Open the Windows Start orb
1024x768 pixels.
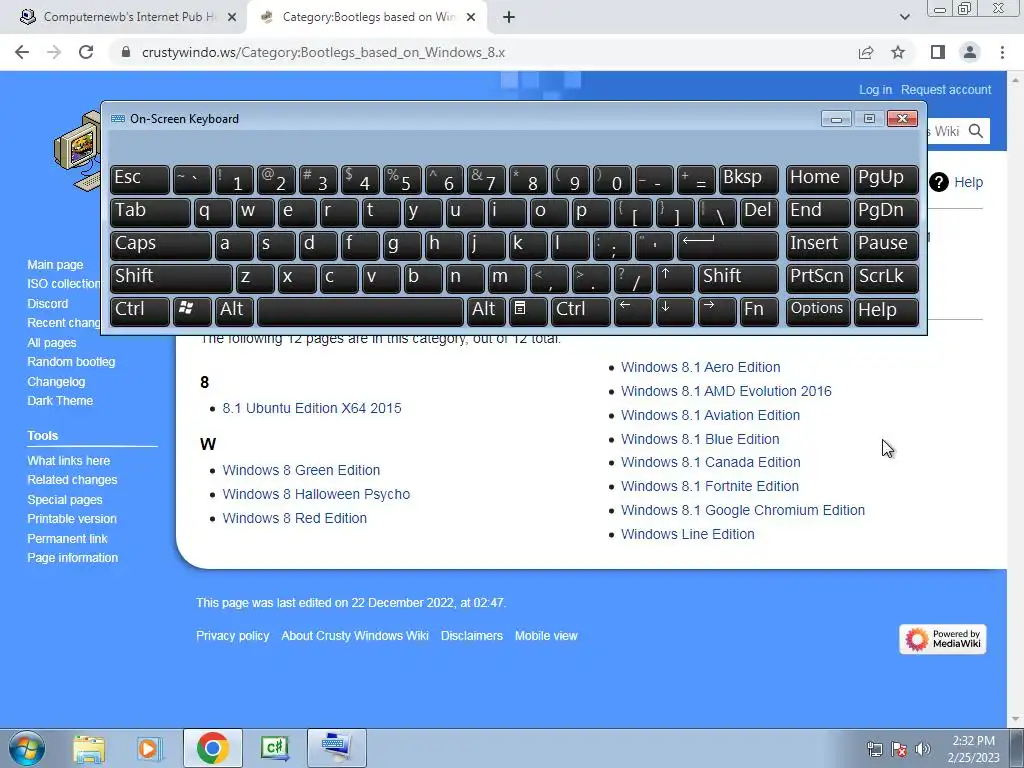pyautogui.click(x=27, y=748)
